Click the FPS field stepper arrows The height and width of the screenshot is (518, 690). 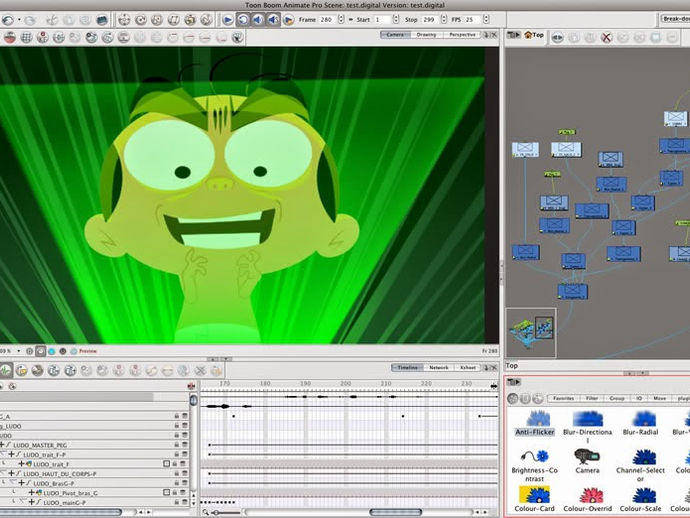(x=486, y=20)
